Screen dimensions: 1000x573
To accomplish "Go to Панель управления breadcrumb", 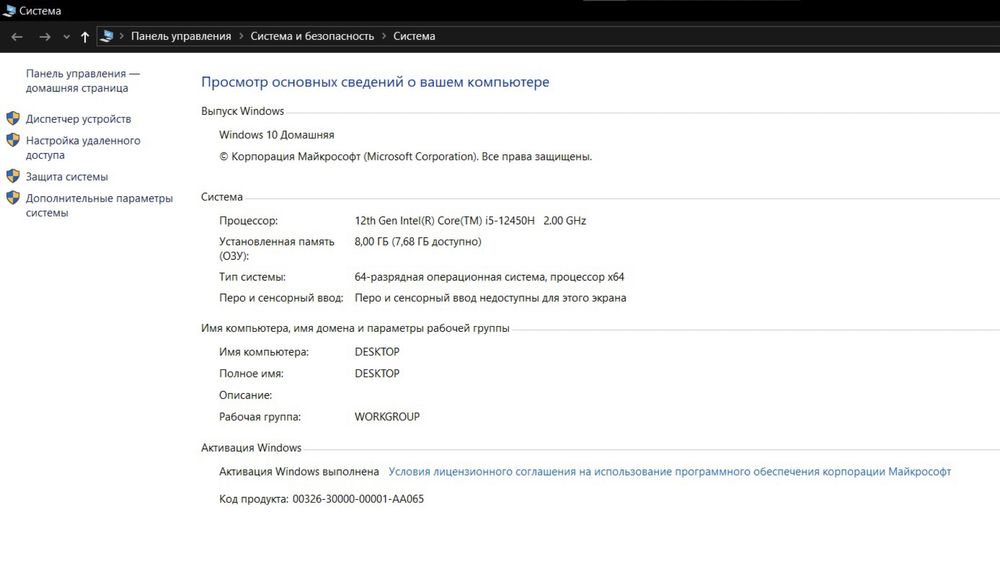I will [181, 37].
